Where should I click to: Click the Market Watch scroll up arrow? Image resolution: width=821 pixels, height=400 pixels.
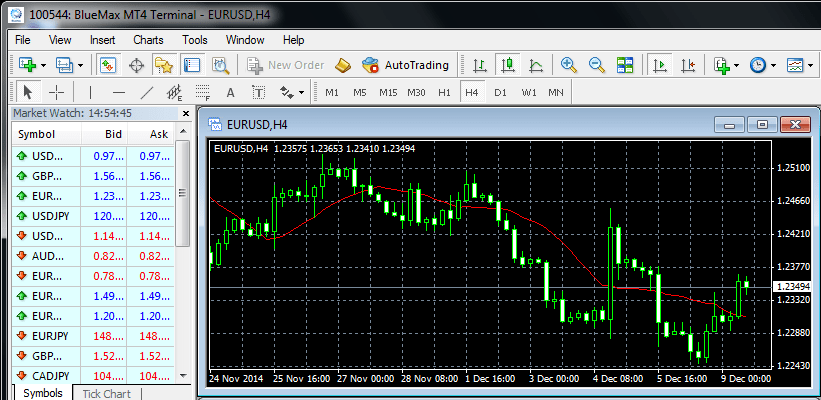pyautogui.click(x=183, y=131)
